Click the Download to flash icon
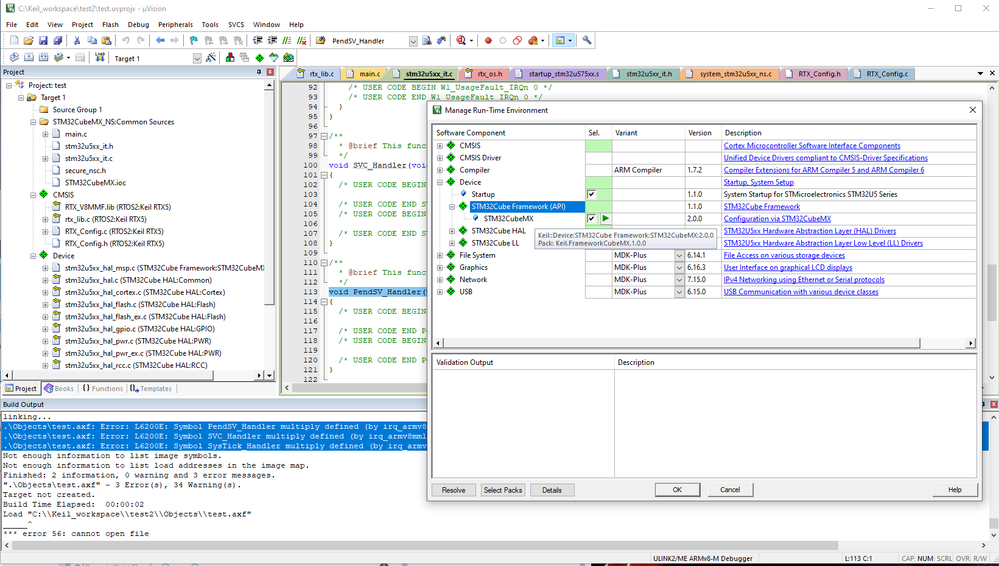Viewport: 999px width, 566px height. (100, 58)
